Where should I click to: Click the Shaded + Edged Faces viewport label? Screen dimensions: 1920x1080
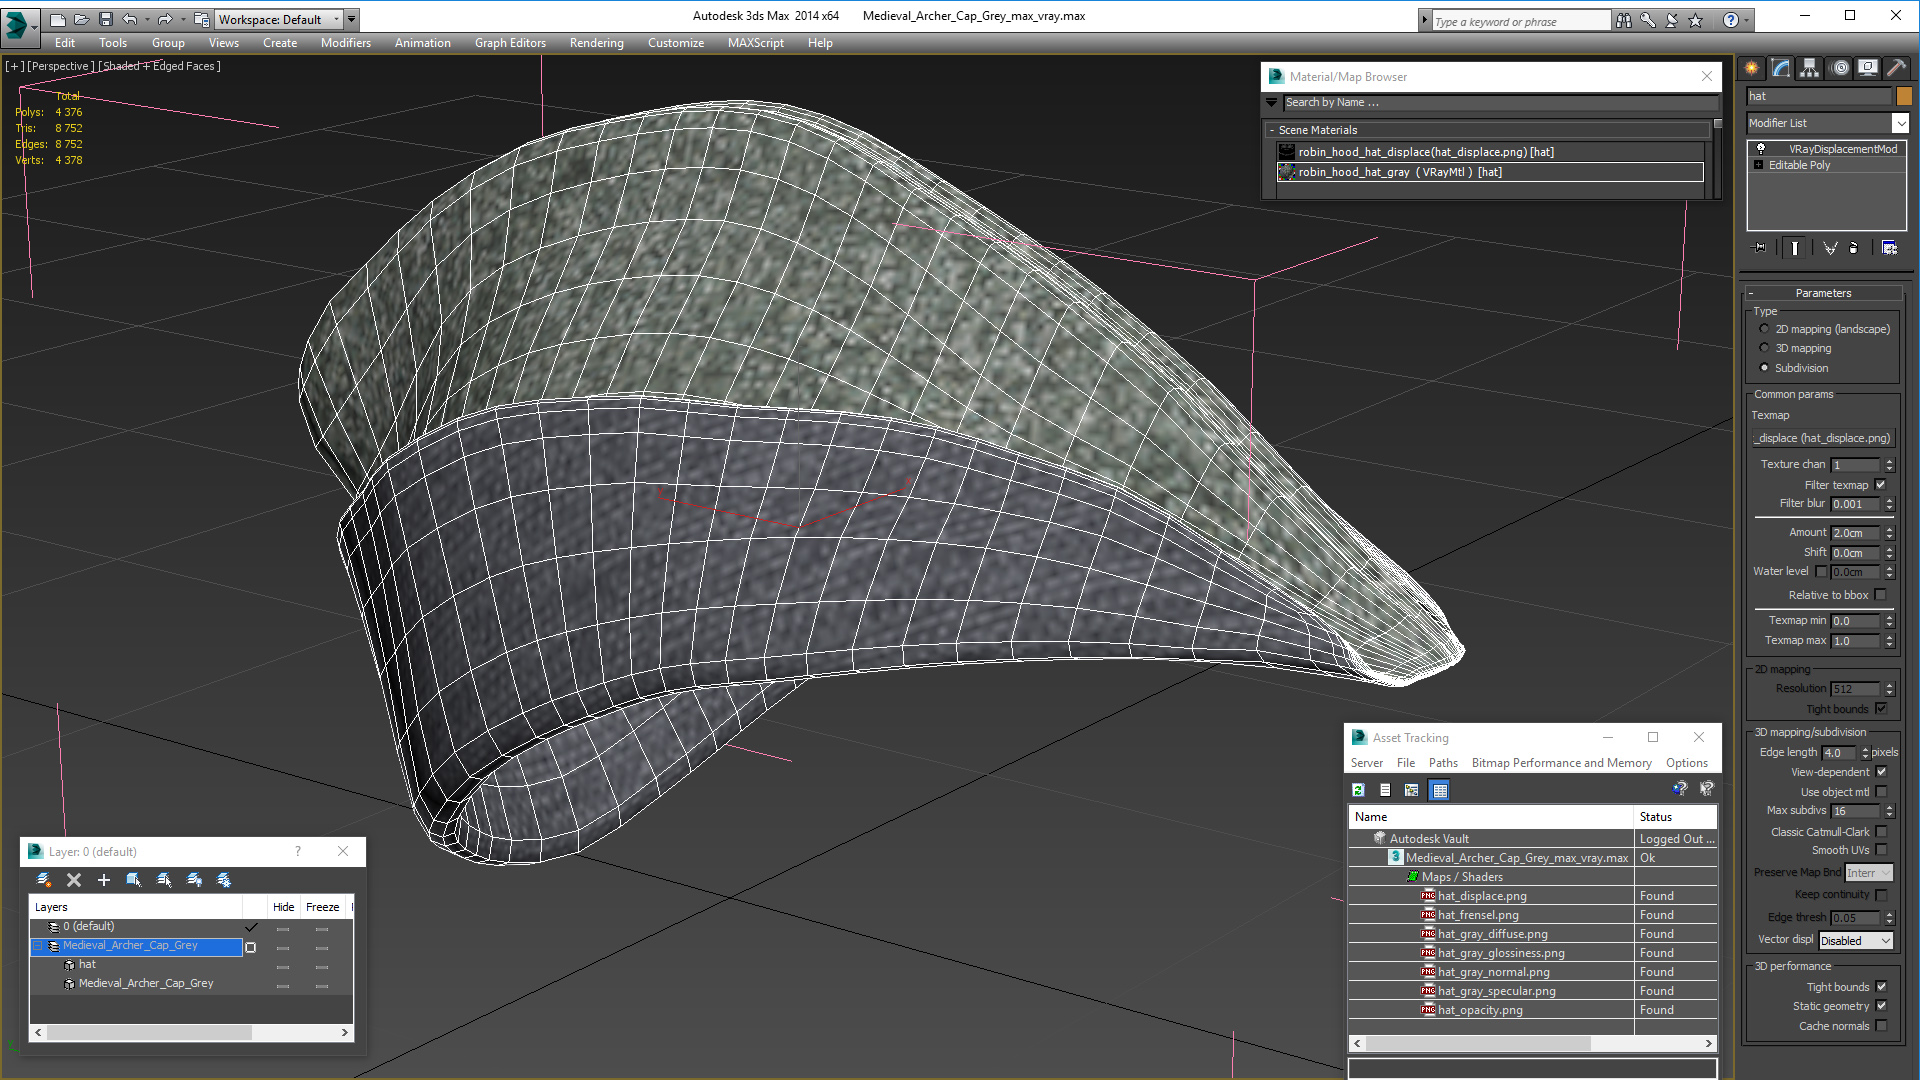pos(161,66)
